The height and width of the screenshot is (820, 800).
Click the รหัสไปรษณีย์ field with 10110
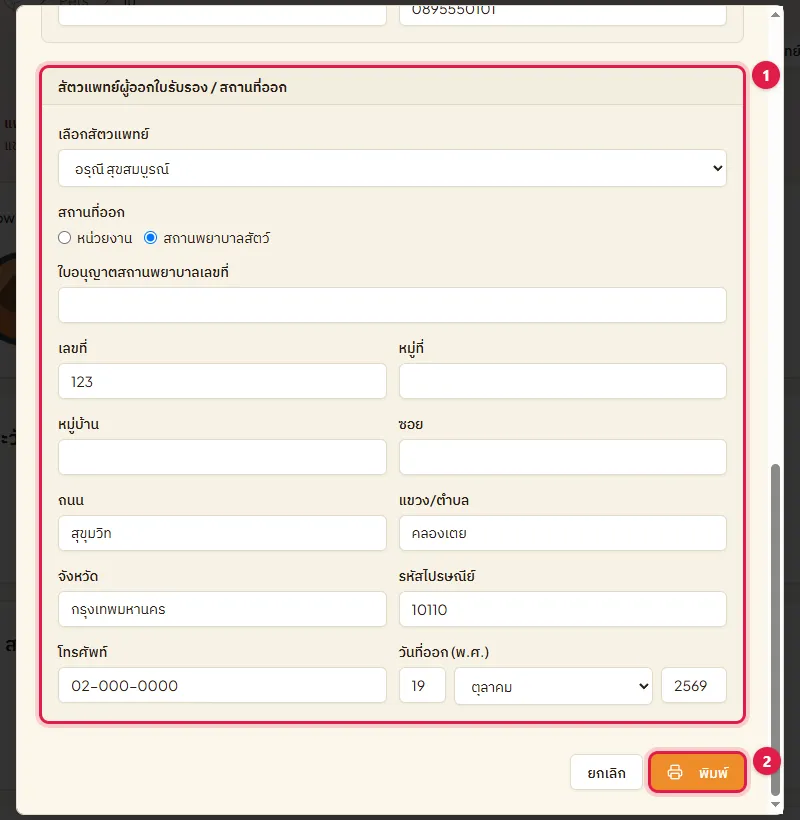coord(563,609)
